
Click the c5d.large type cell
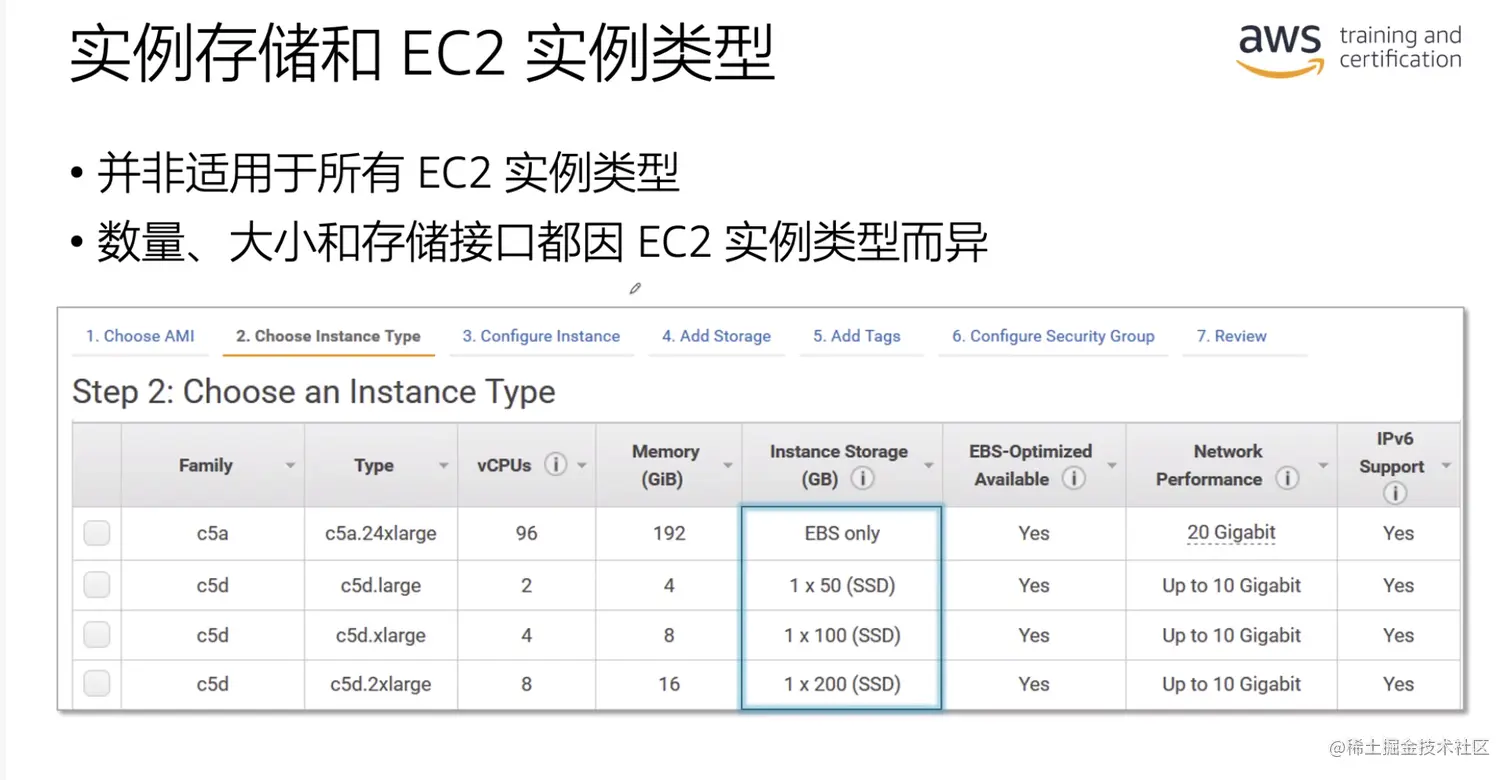(x=381, y=585)
